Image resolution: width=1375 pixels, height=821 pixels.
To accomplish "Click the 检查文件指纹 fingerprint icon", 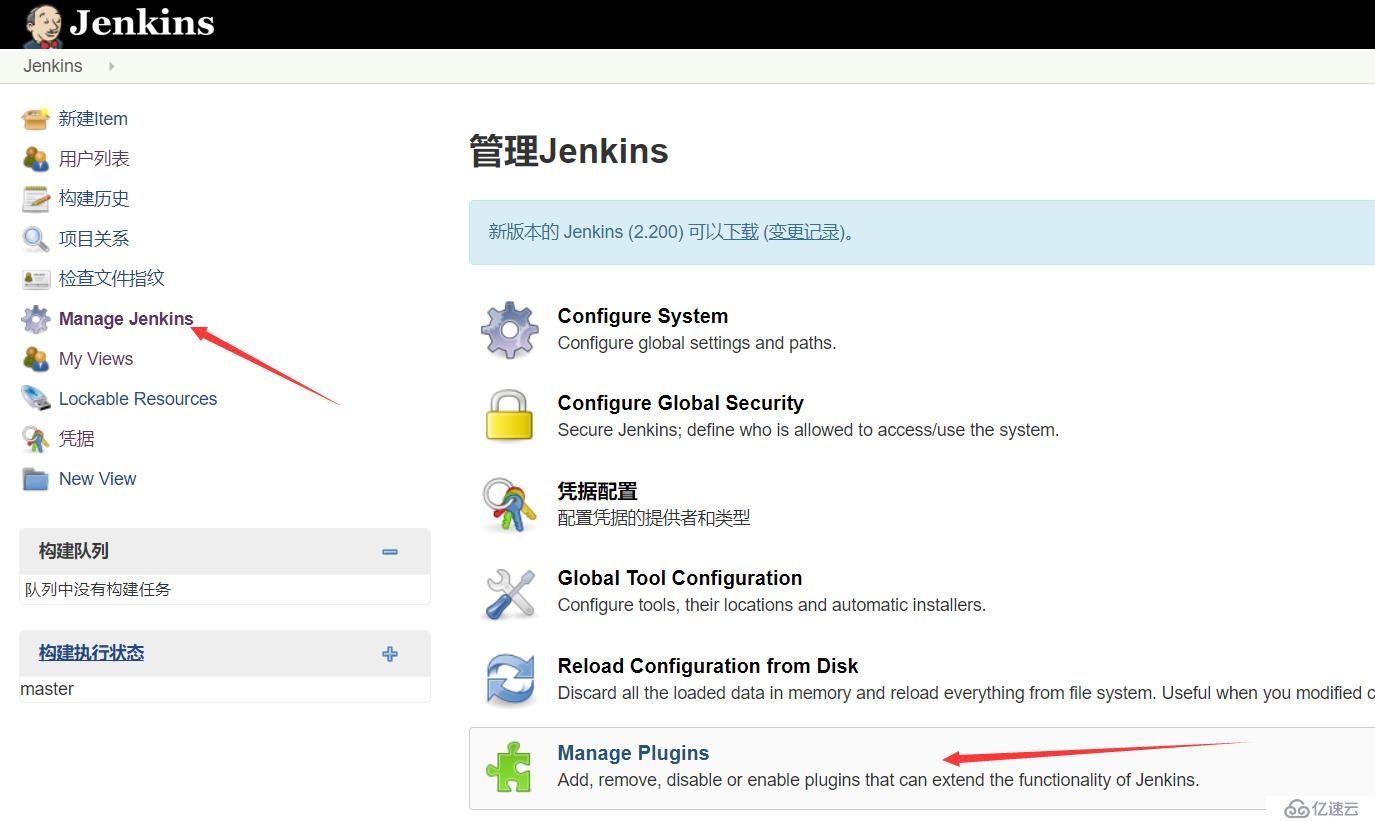I will pos(36,279).
